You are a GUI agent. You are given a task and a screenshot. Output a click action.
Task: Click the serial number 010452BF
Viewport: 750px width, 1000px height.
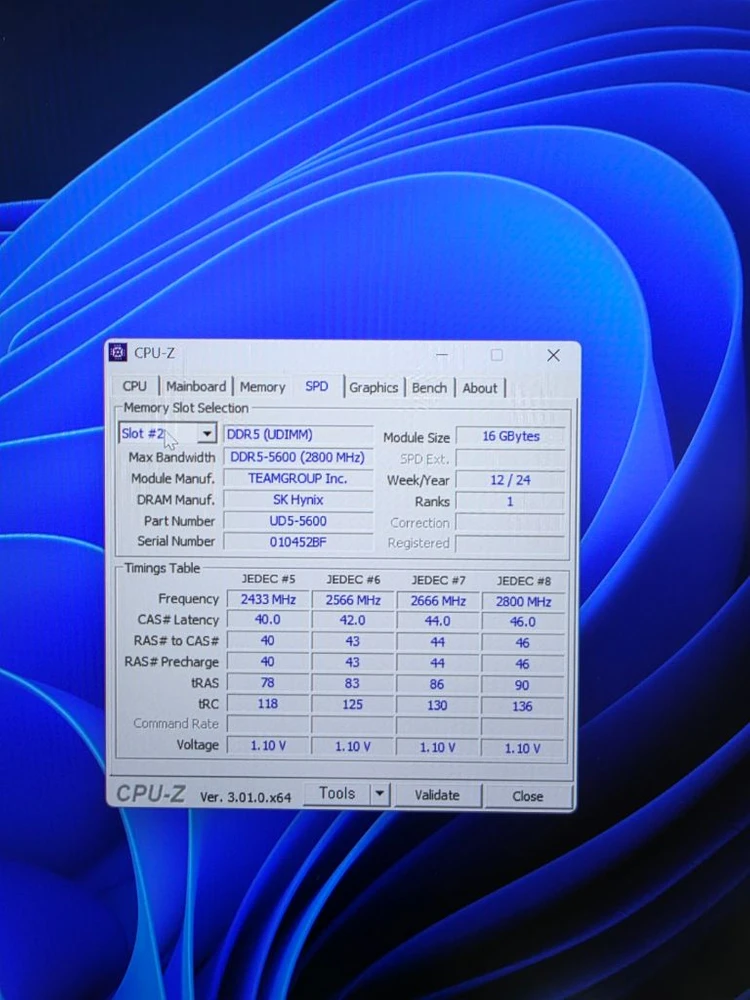click(298, 542)
